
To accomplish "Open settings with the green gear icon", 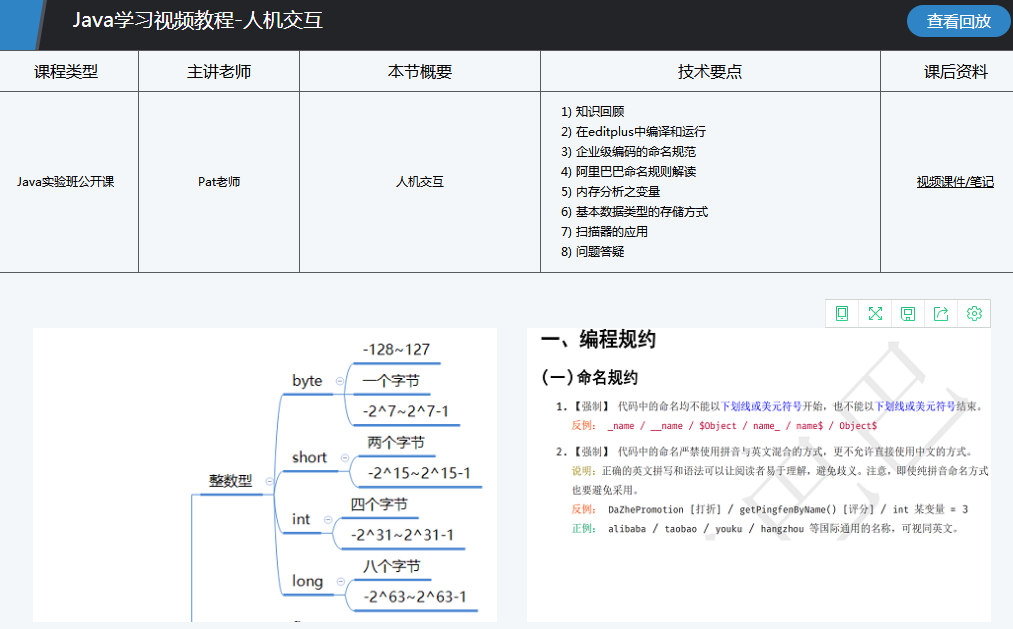I will pos(974,314).
